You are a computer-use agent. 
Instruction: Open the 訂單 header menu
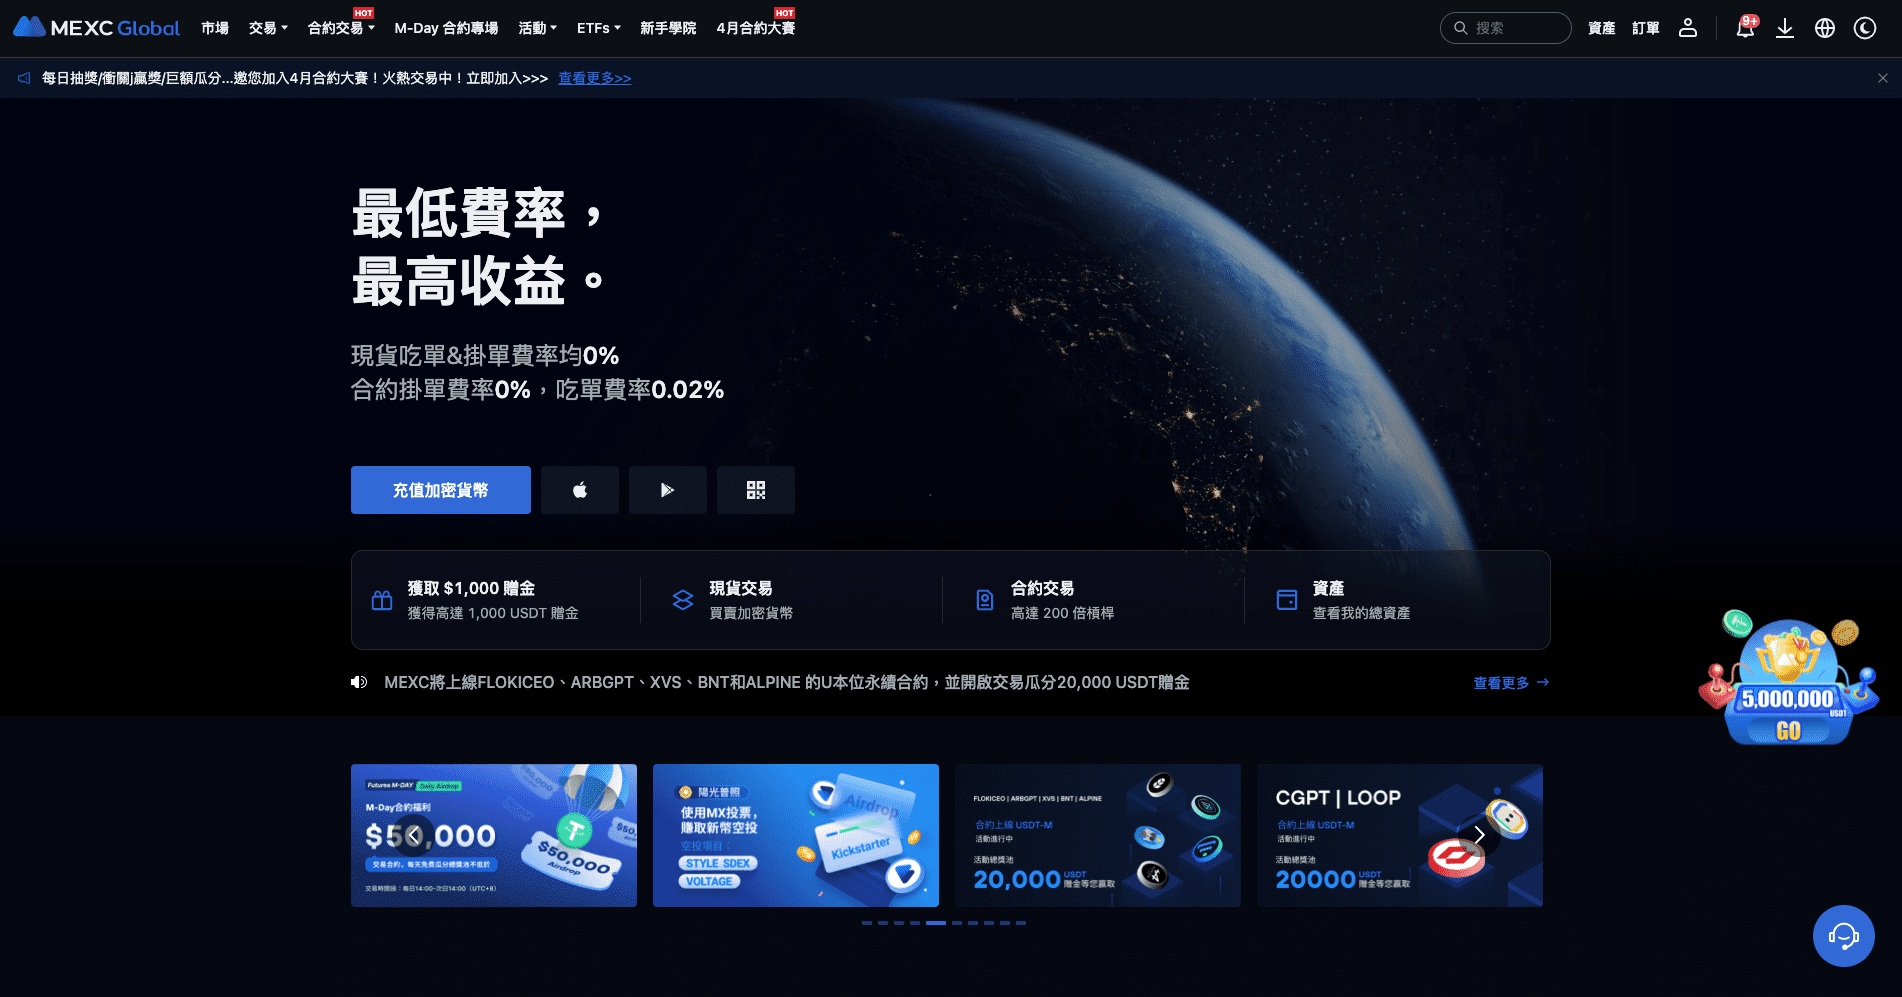point(1646,28)
